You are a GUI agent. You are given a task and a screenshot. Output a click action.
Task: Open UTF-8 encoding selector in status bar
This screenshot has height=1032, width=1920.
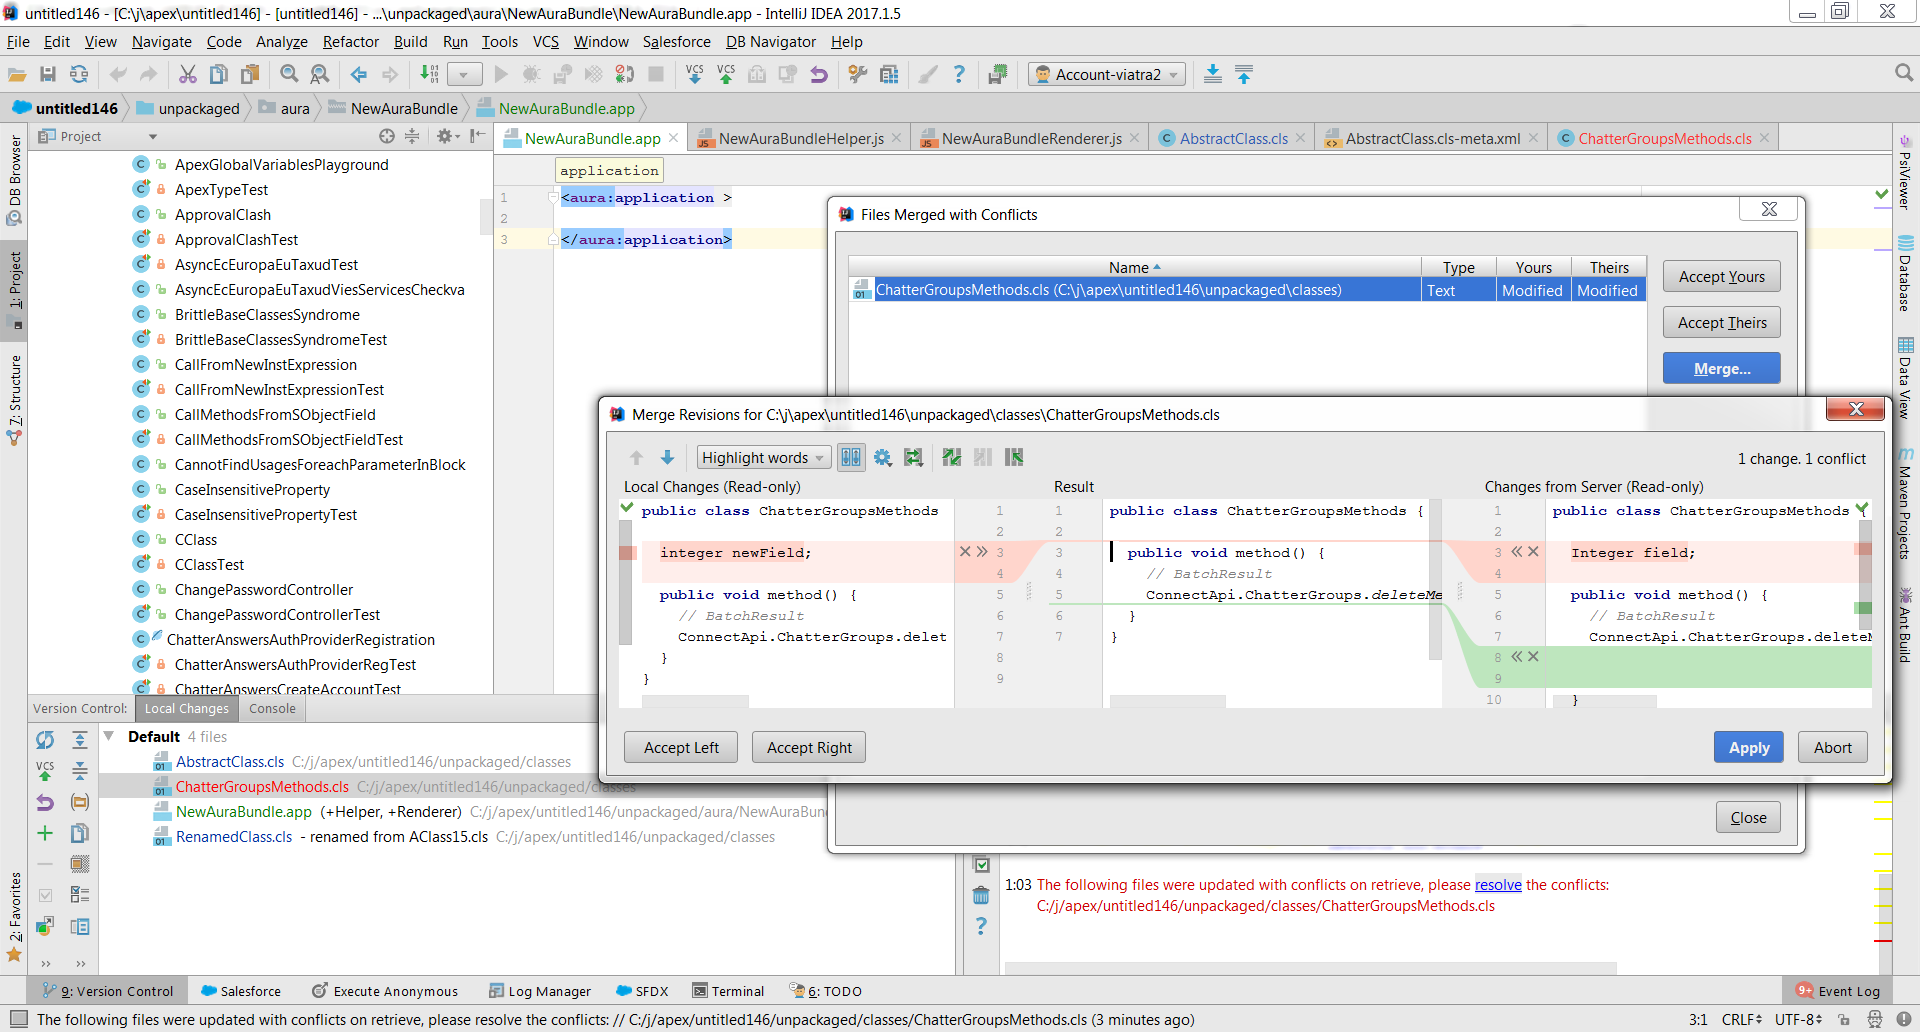point(1798,1019)
